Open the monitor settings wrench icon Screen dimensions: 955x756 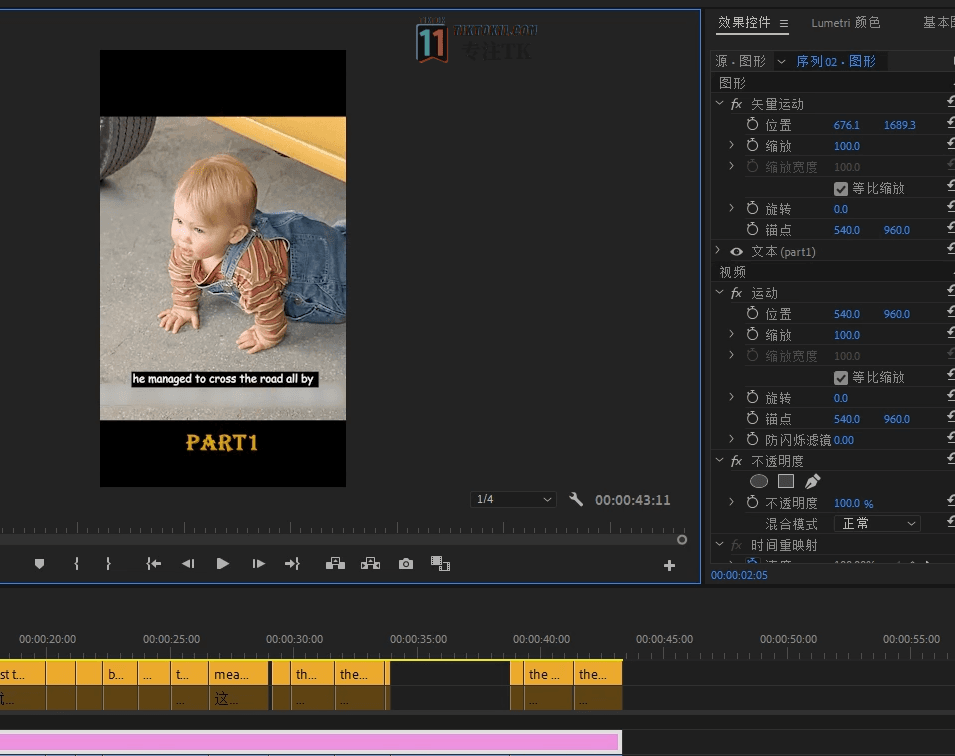click(x=576, y=499)
